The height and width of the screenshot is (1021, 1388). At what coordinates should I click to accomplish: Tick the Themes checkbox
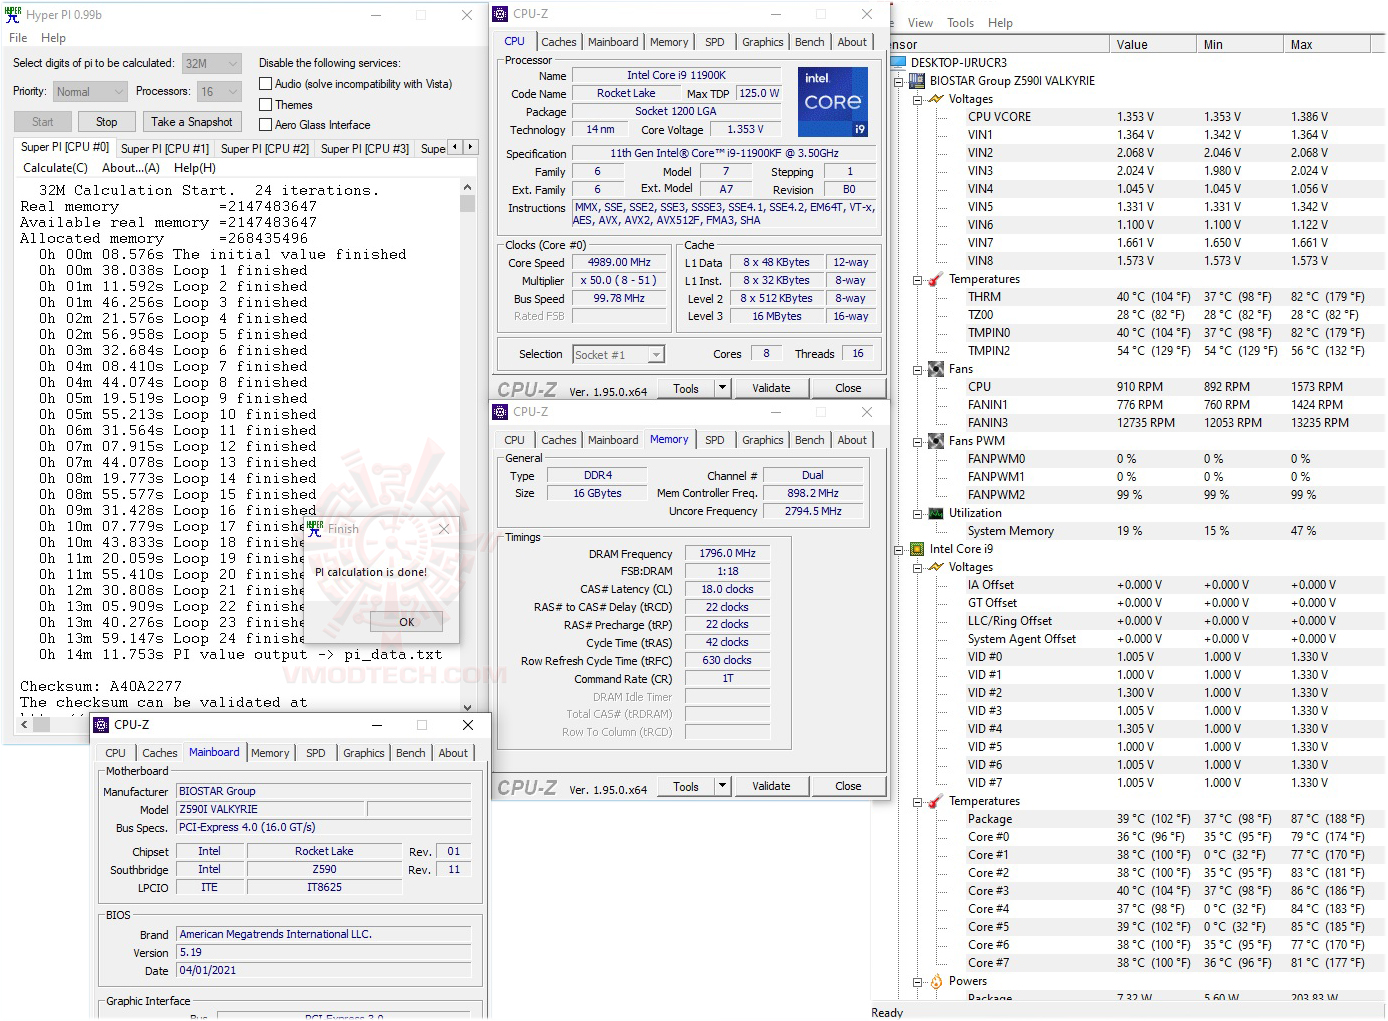[266, 104]
